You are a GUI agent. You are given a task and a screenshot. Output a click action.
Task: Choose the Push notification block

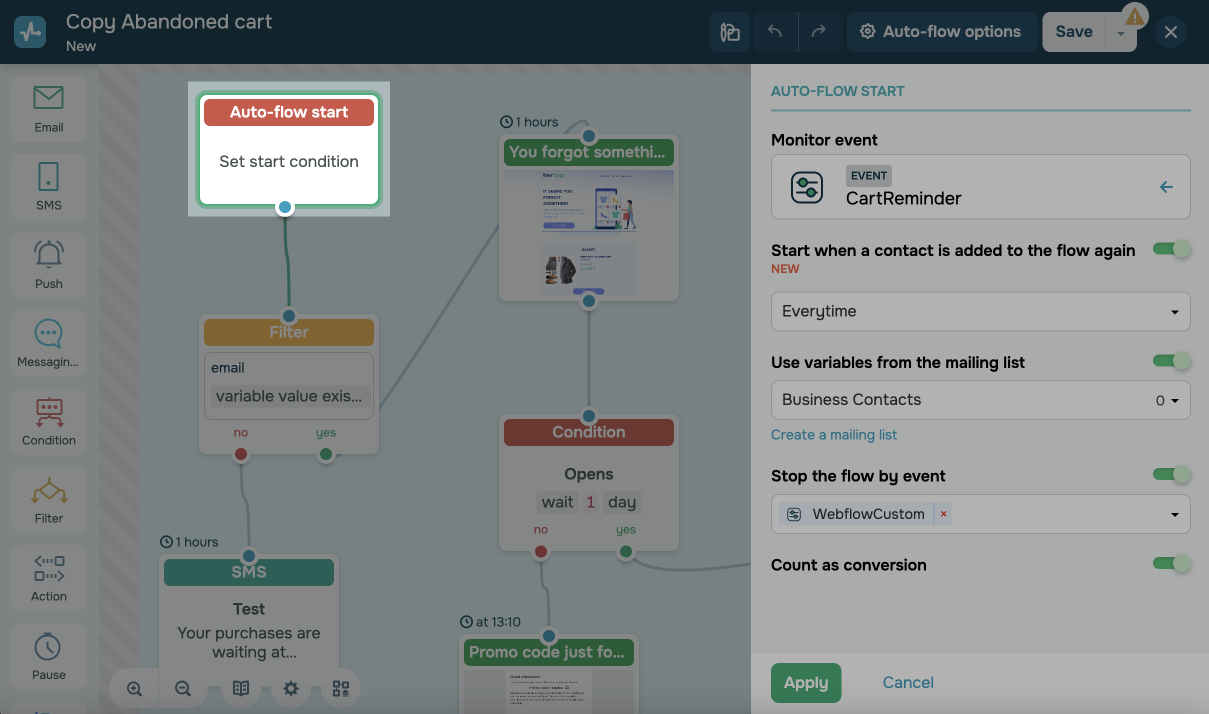click(48, 264)
